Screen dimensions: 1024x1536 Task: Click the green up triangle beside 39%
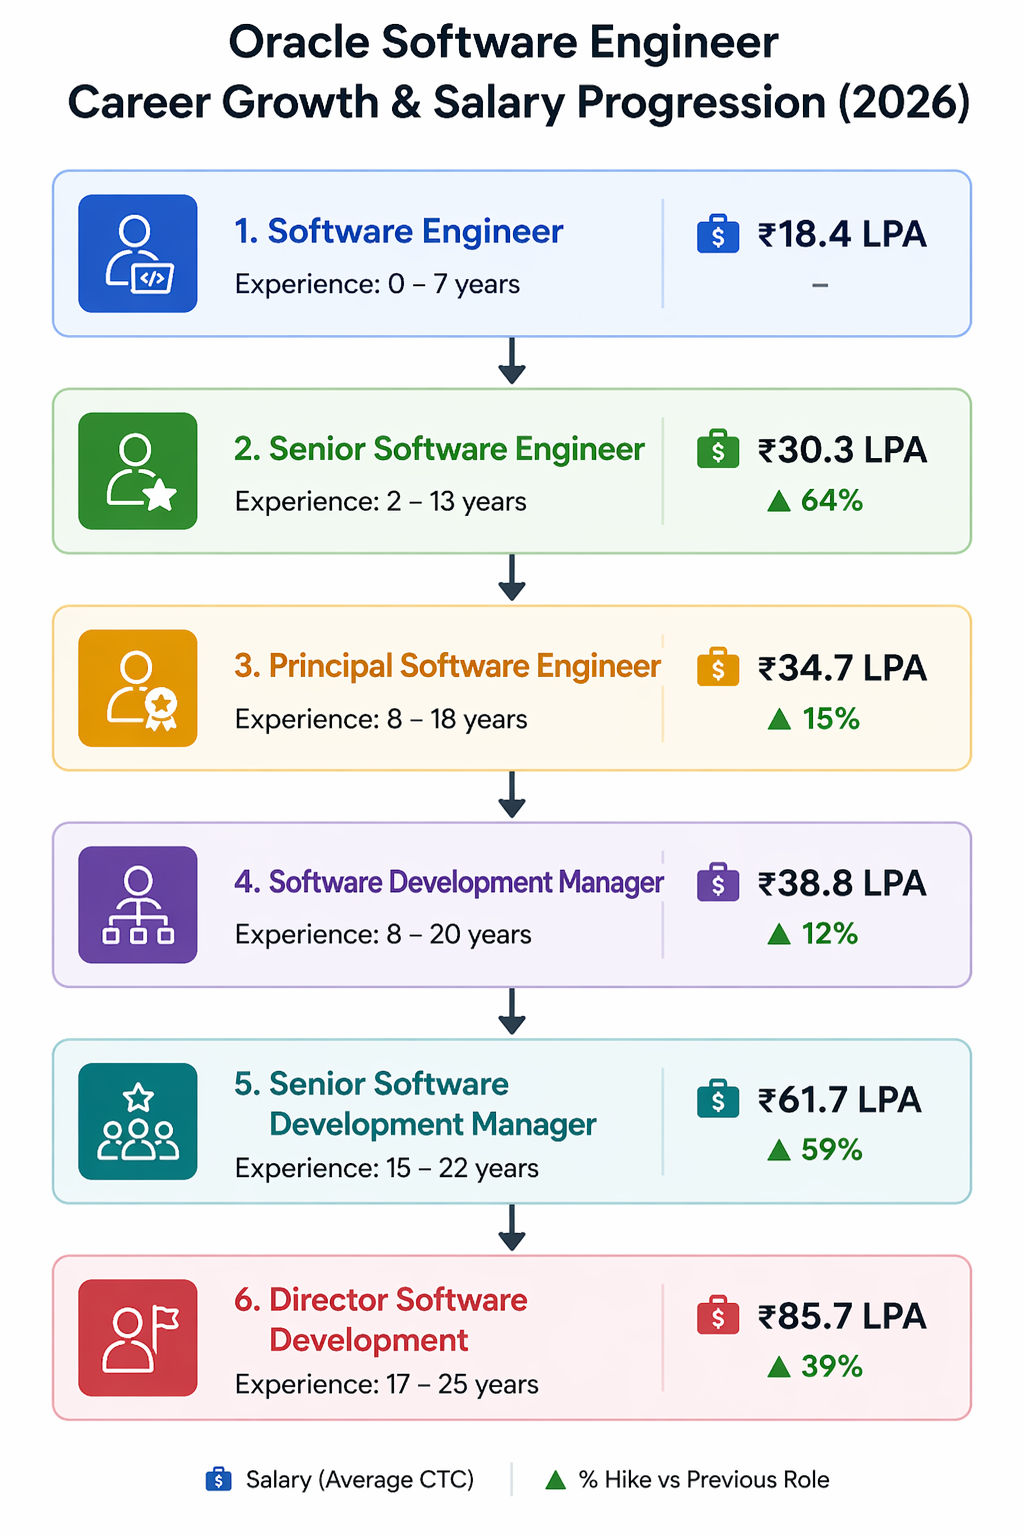[779, 1367]
